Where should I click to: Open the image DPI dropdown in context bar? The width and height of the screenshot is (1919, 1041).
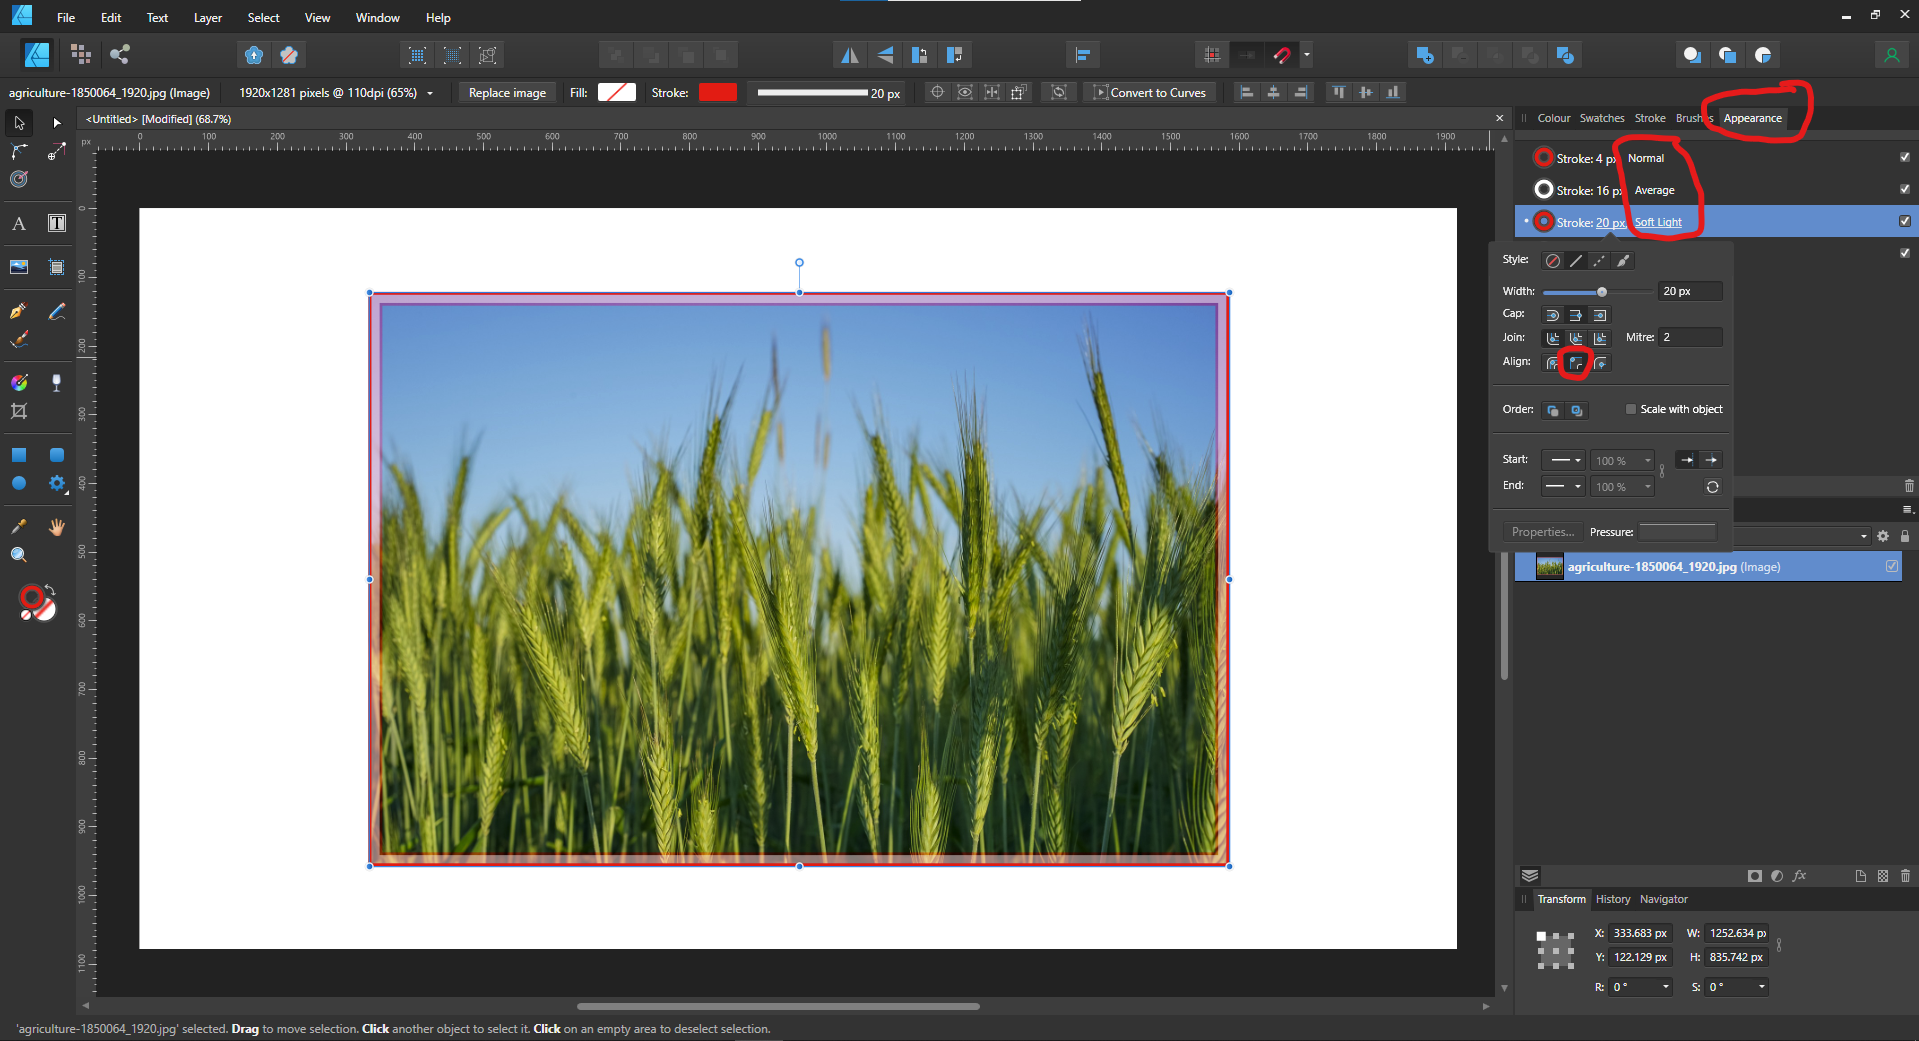[x=430, y=93]
